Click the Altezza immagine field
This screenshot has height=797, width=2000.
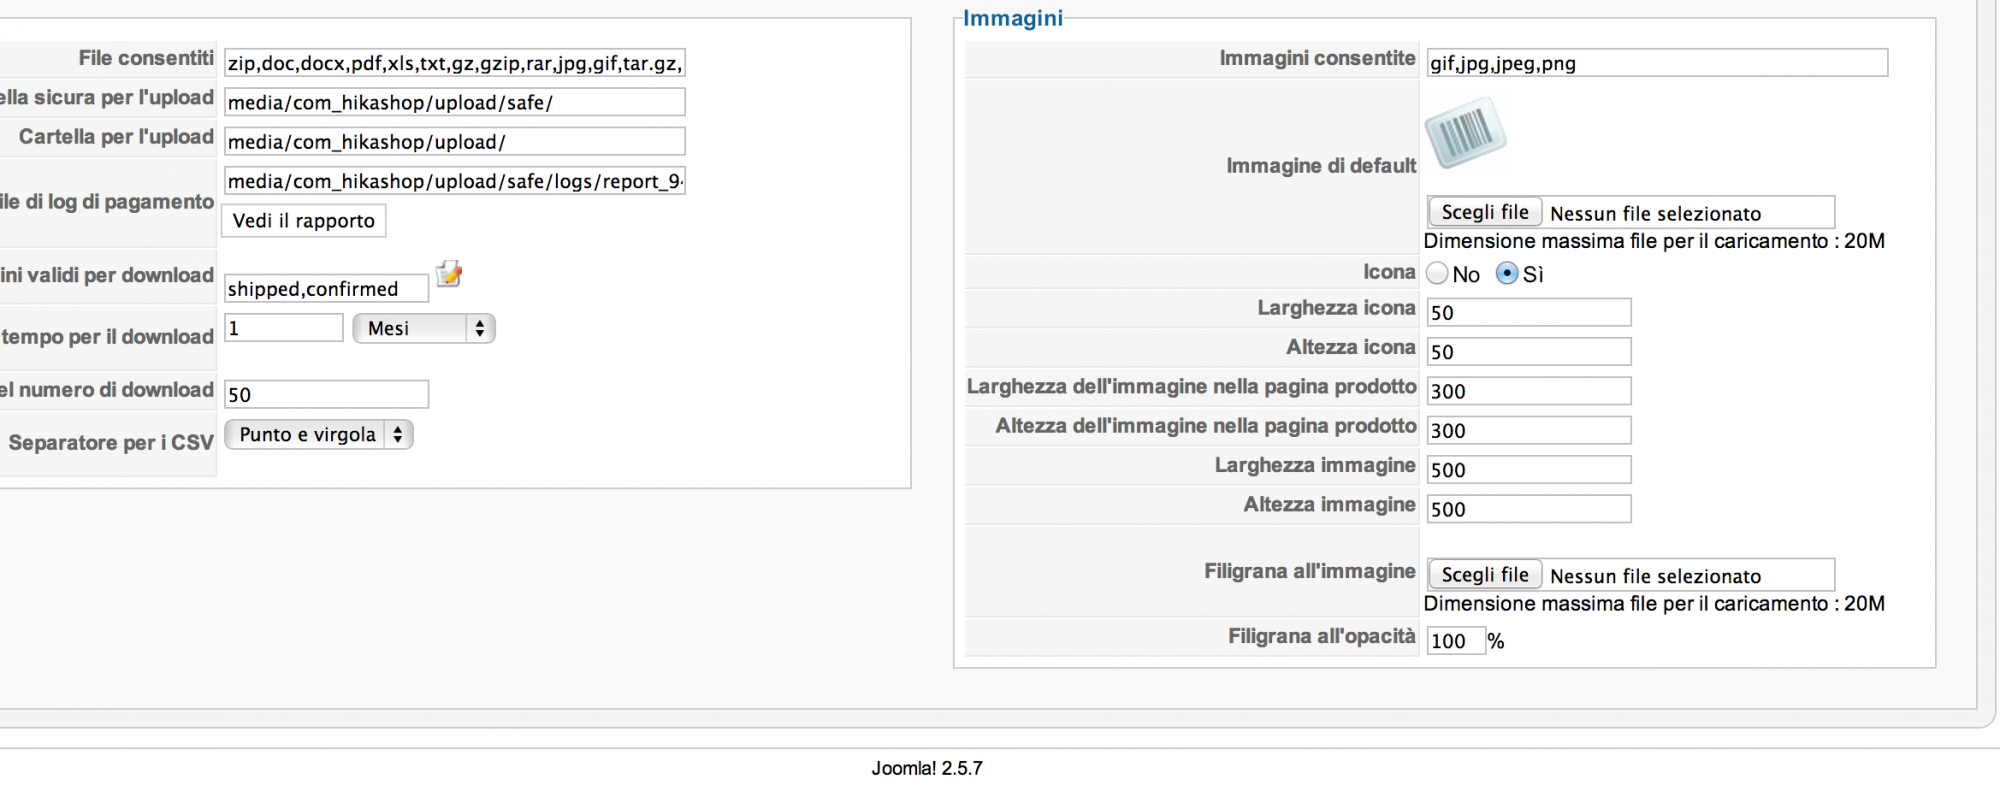[x=1529, y=509]
